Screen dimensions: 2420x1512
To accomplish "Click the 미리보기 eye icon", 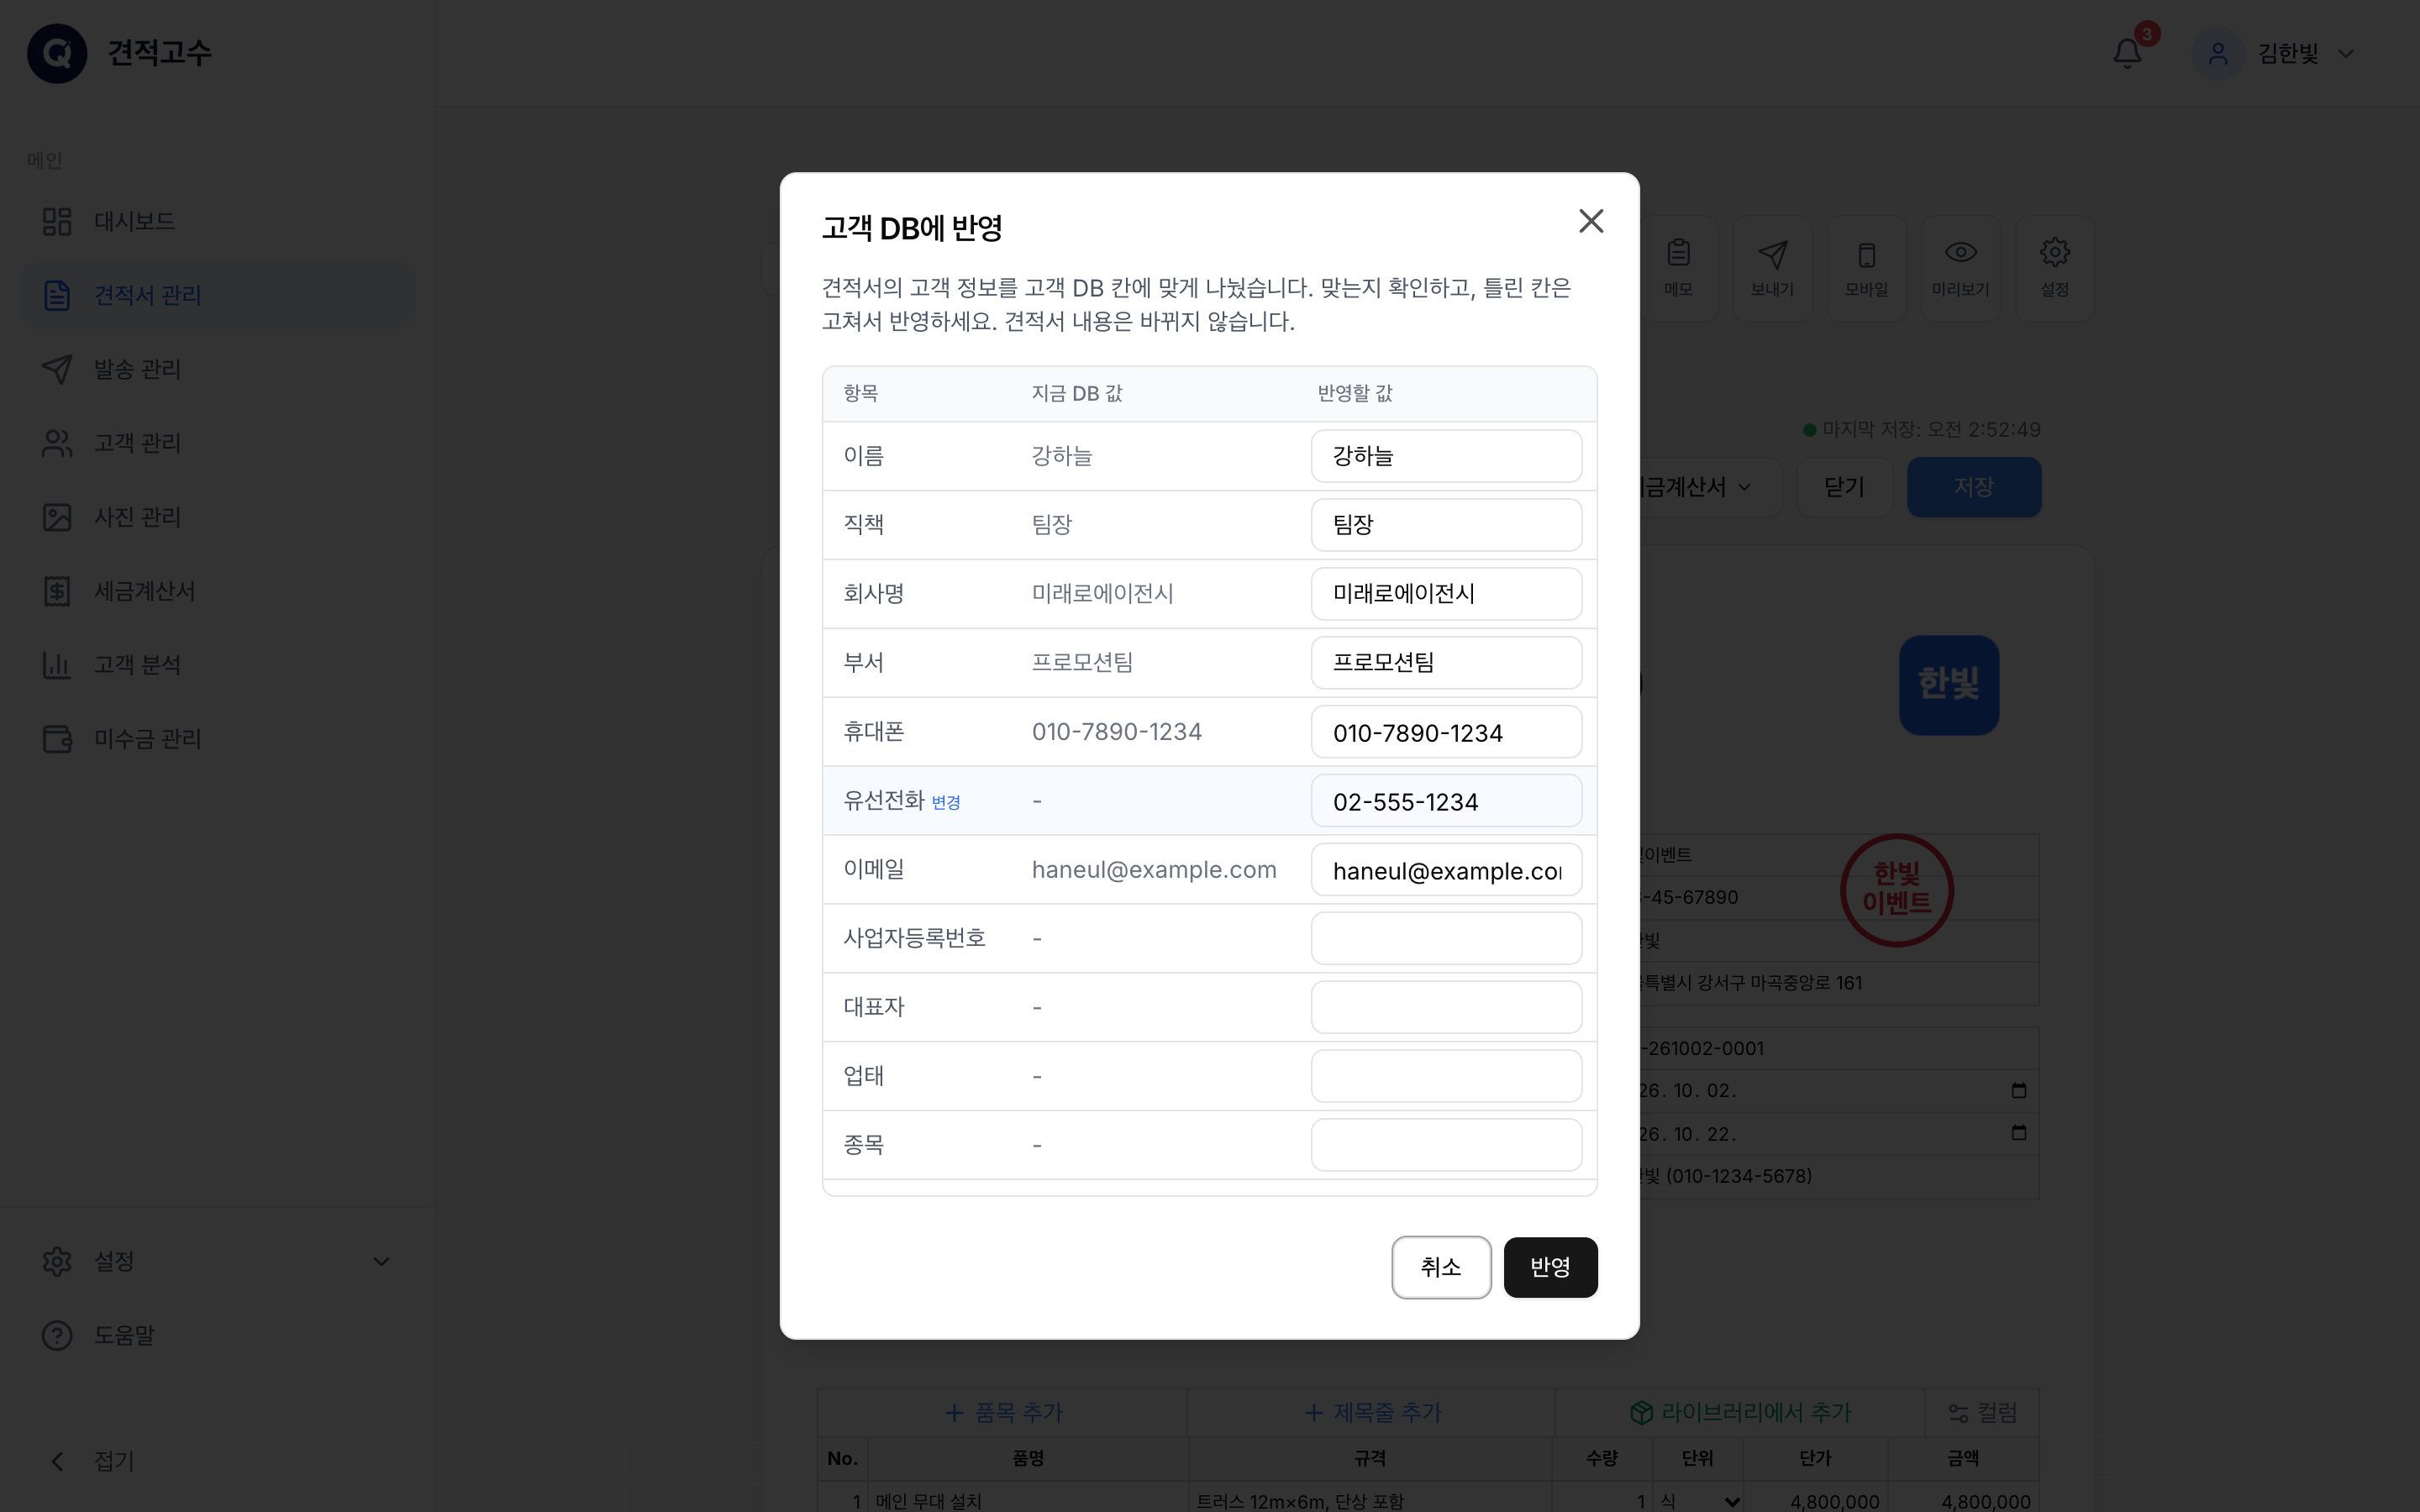I will [x=1960, y=268].
